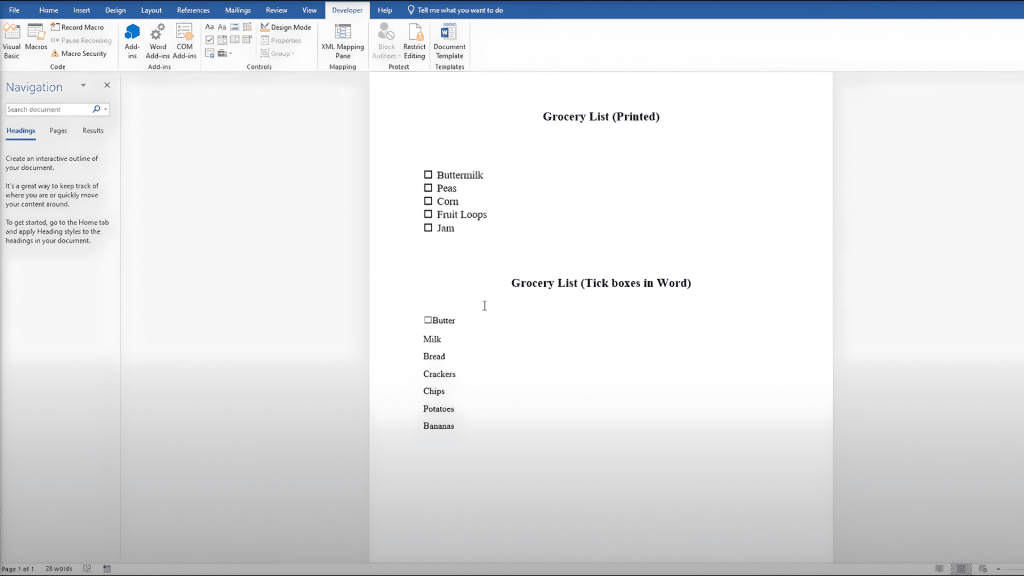Click the Add-ins icon
The height and width of the screenshot is (576, 1024).
click(x=131, y=38)
